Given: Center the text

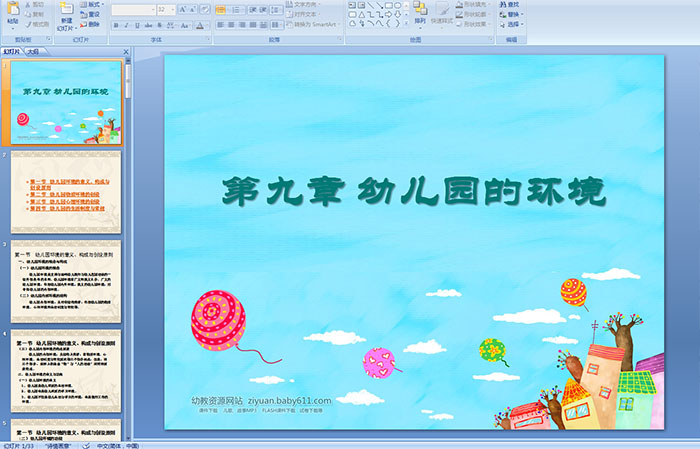Looking at the screenshot, I should [231, 25].
